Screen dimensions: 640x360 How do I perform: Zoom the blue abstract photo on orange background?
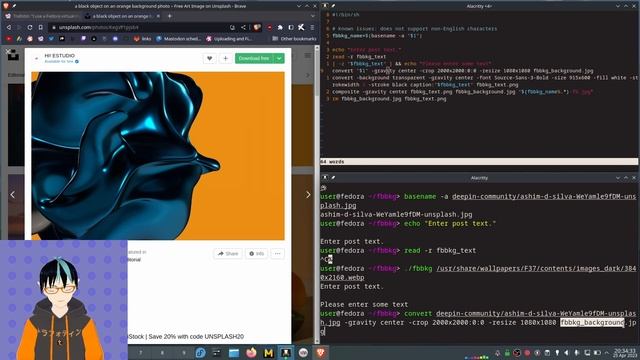pyautogui.click(x=158, y=156)
